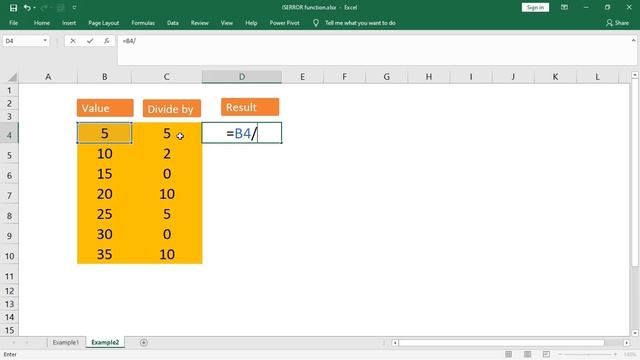The image size is (640, 360).
Task: Click inside the formula bar text
Action: coord(129,41)
